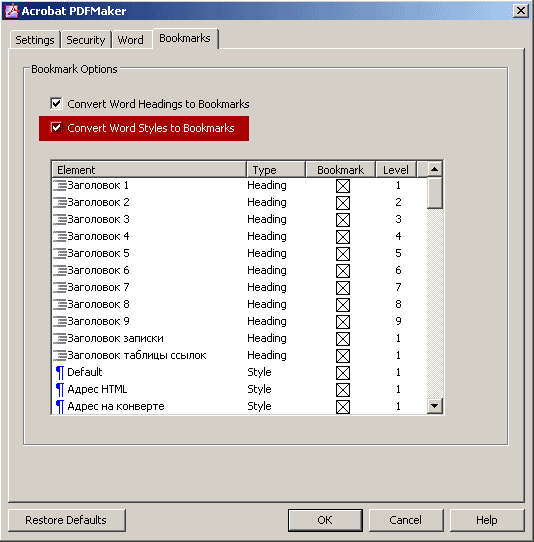Image resolution: width=534 pixels, height=542 pixels.
Task: Uncheck the Bookmark box for Заголовок 3
Action: [x=343, y=220]
